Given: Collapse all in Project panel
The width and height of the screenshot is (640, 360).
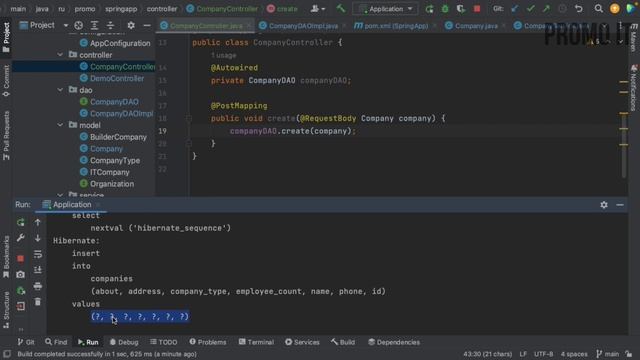Looking at the screenshot, I should [x=110, y=25].
